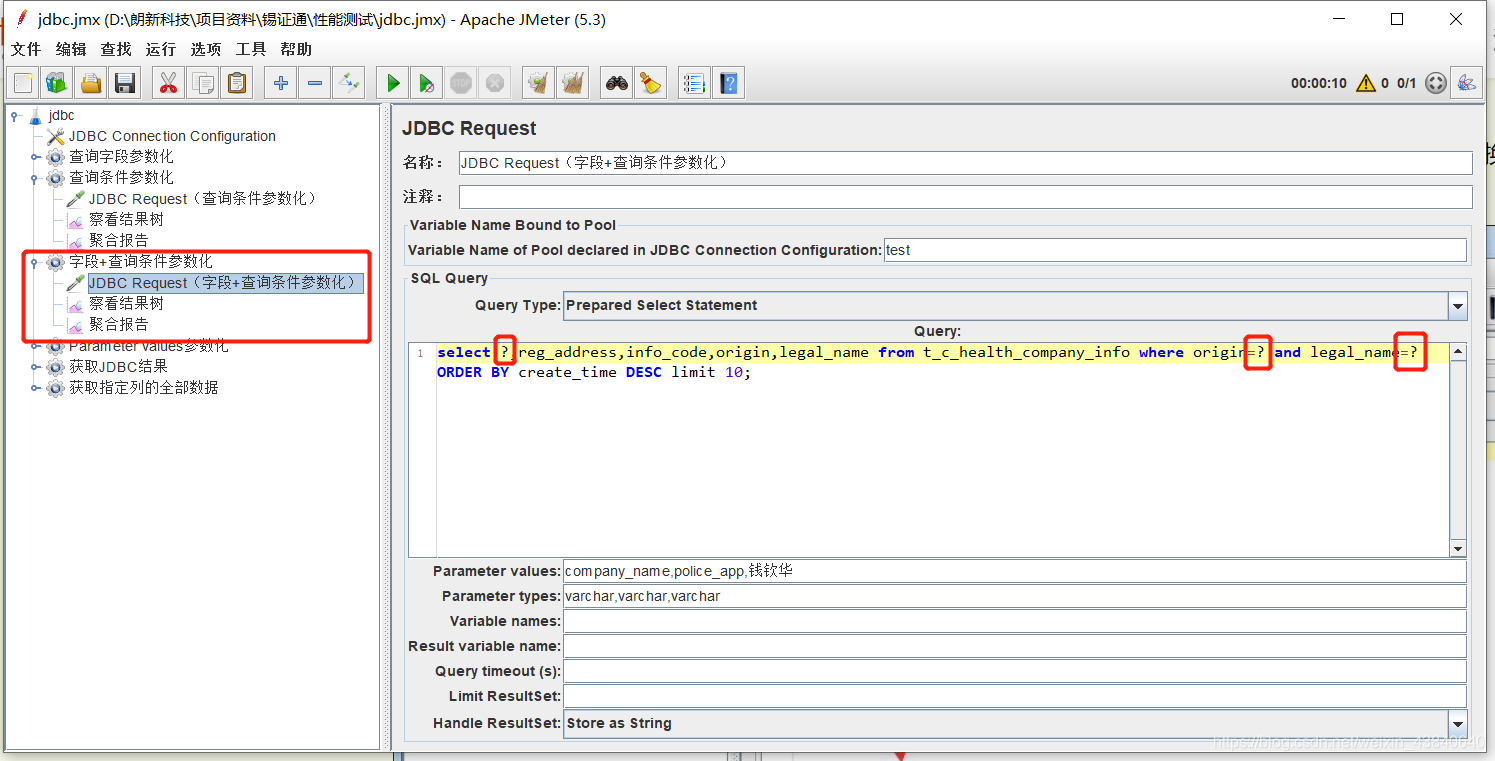Click the Limit ResultSet field
This screenshot has width=1495, height=761.
point(1015,696)
